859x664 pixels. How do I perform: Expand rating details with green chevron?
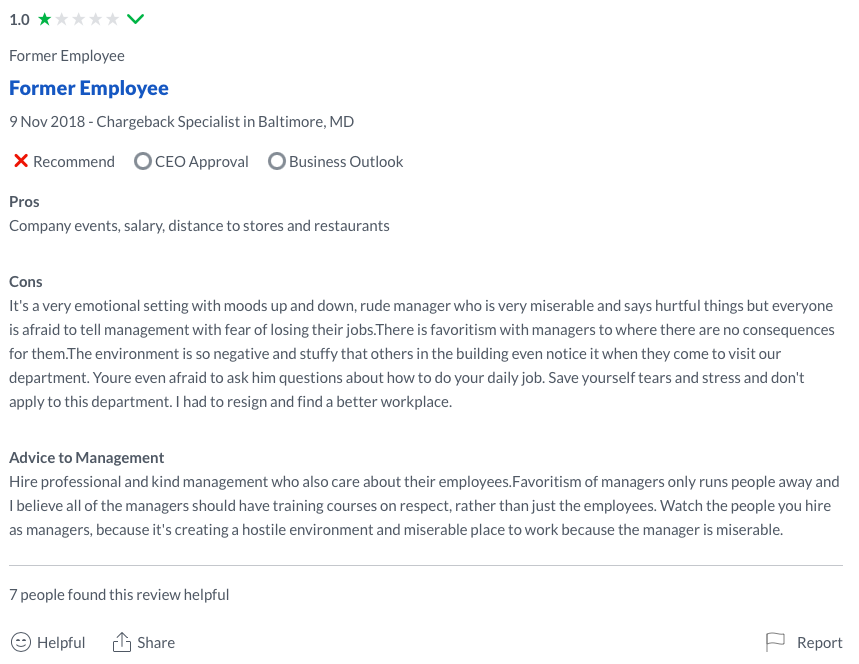click(136, 19)
